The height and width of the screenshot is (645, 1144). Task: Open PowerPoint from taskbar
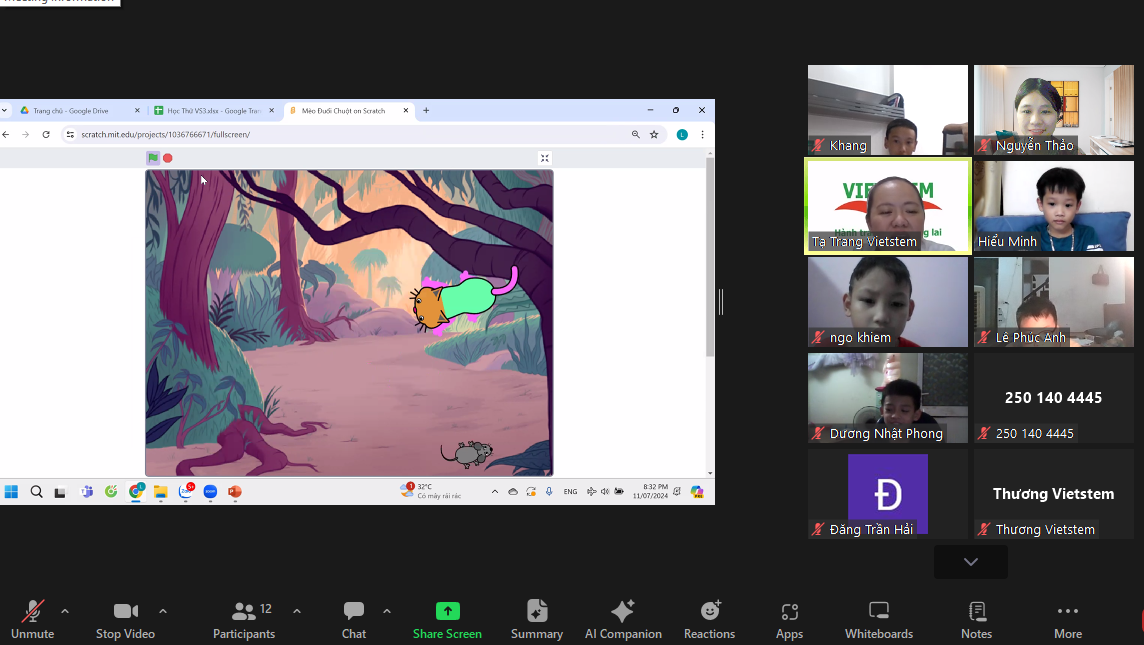click(x=235, y=492)
